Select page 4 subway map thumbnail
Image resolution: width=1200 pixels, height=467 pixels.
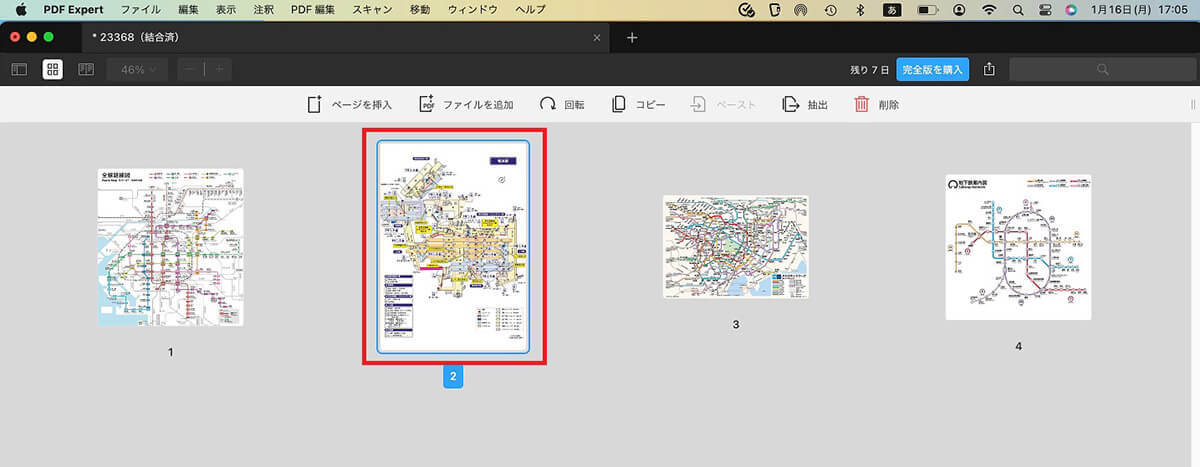pyautogui.click(x=1018, y=247)
